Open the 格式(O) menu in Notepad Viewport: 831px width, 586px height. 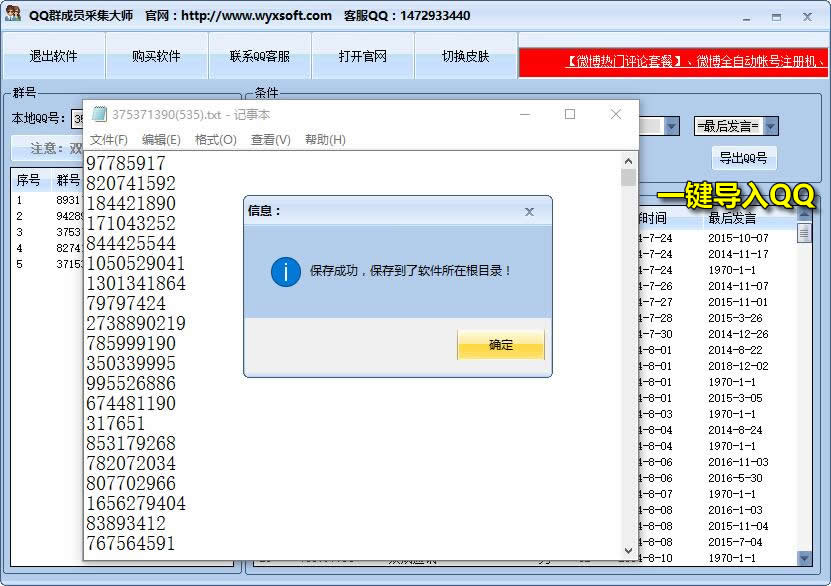[215, 139]
